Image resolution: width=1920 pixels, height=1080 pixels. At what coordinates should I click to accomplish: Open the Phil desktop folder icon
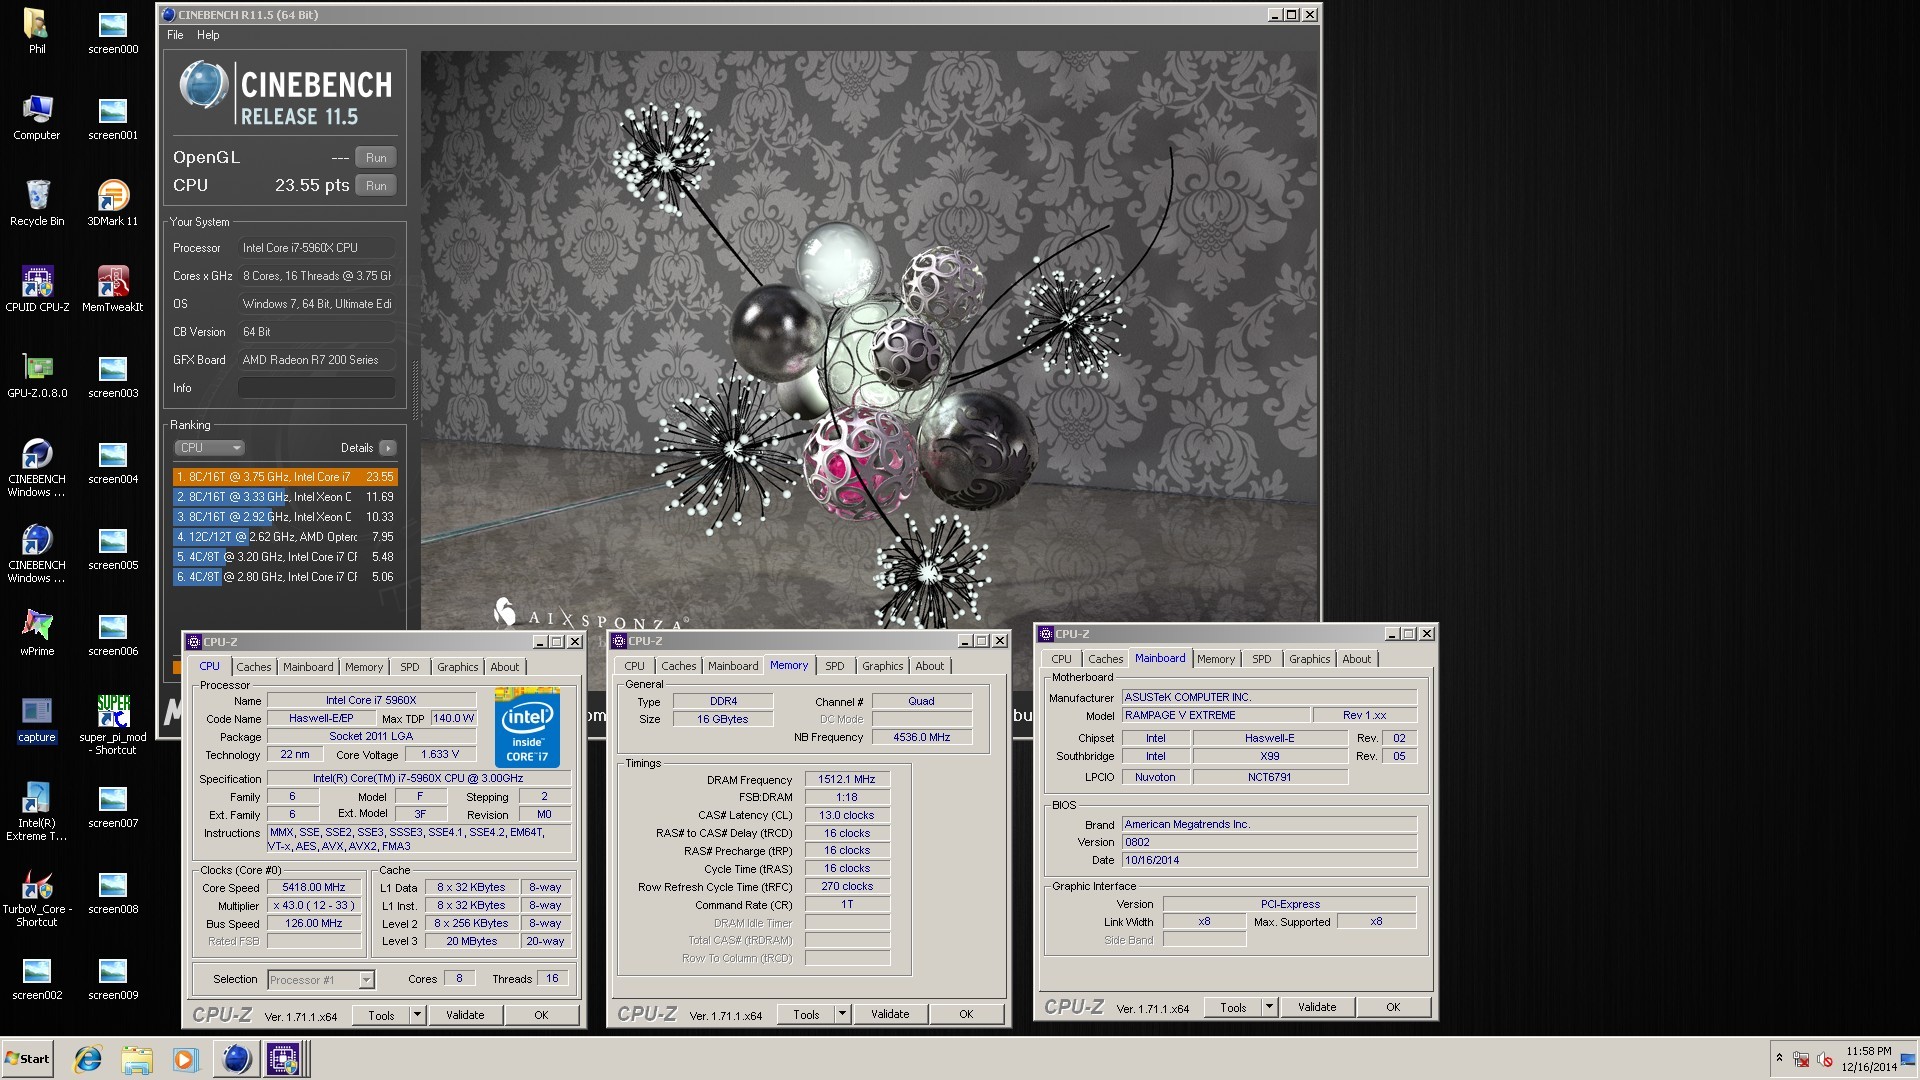click(37, 31)
